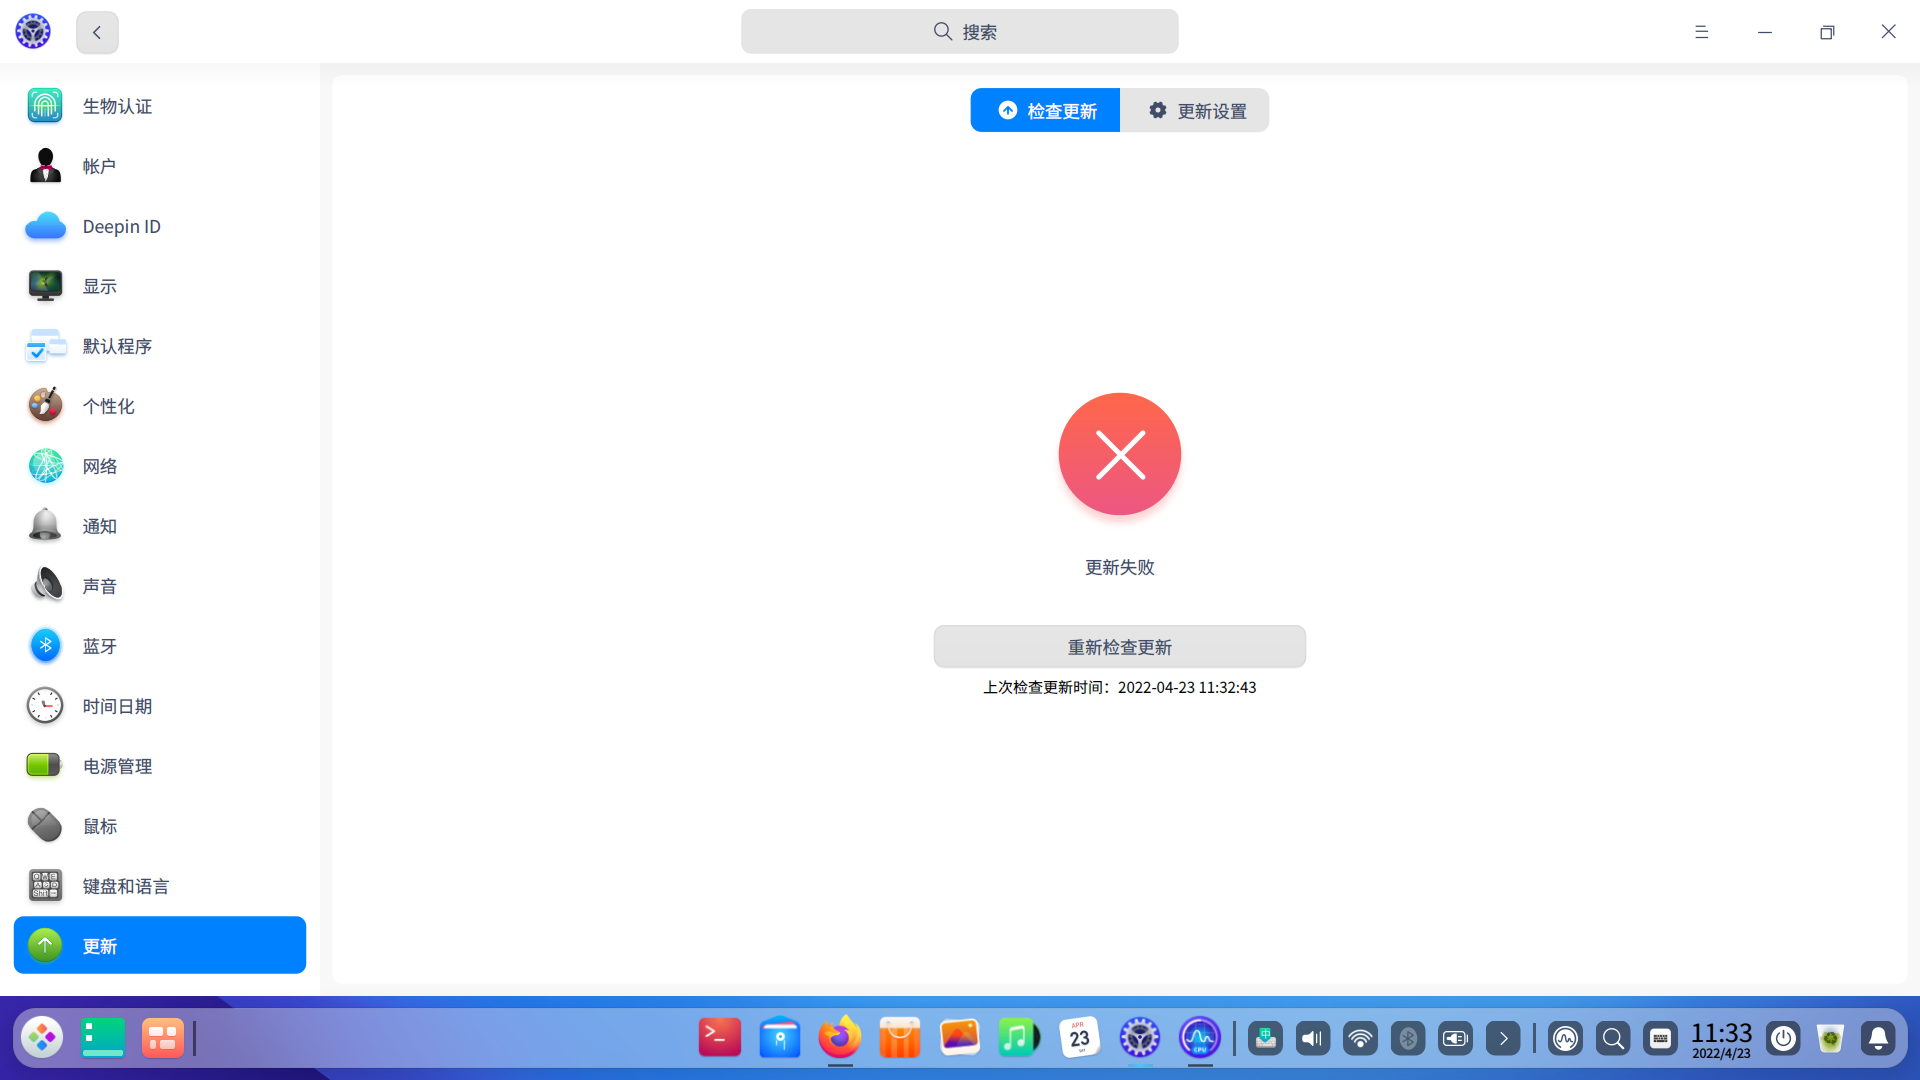Open 生物认证 settings in the sidebar
Viewport: 1920px width, 1080px height.
point(116,106)
